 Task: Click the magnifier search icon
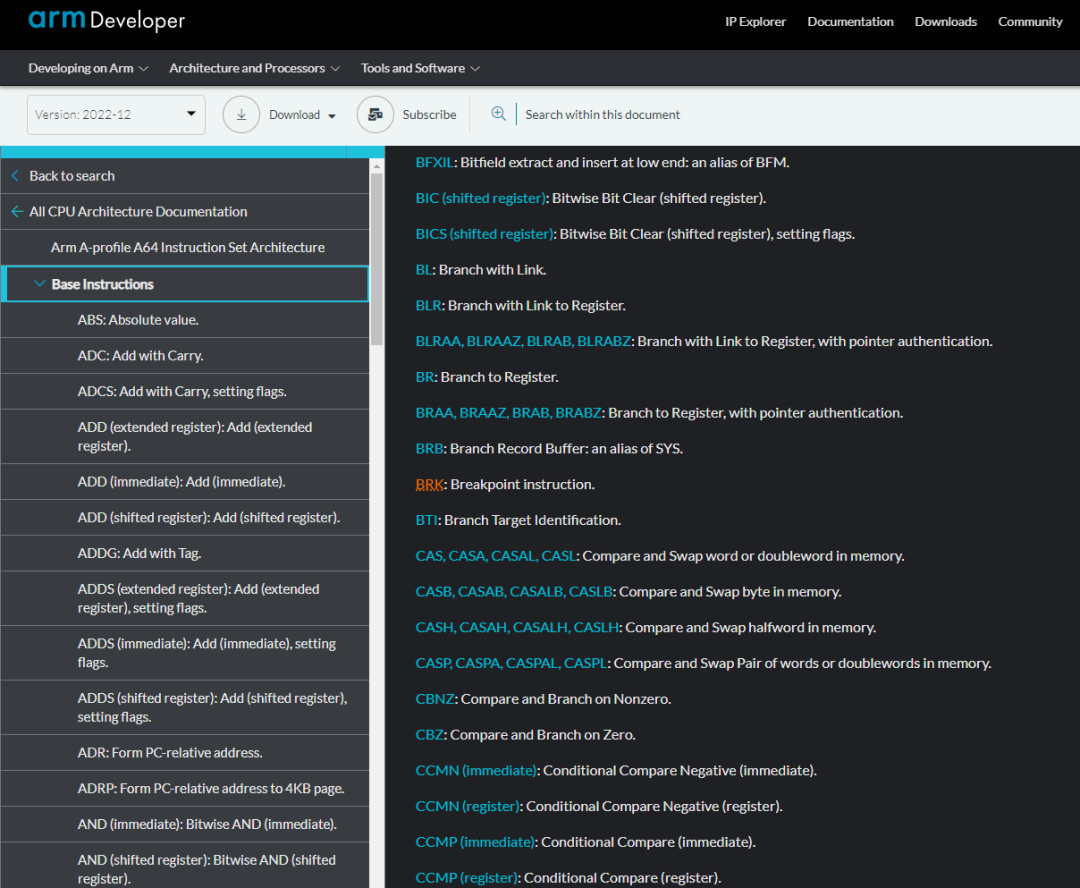[498, 114]
